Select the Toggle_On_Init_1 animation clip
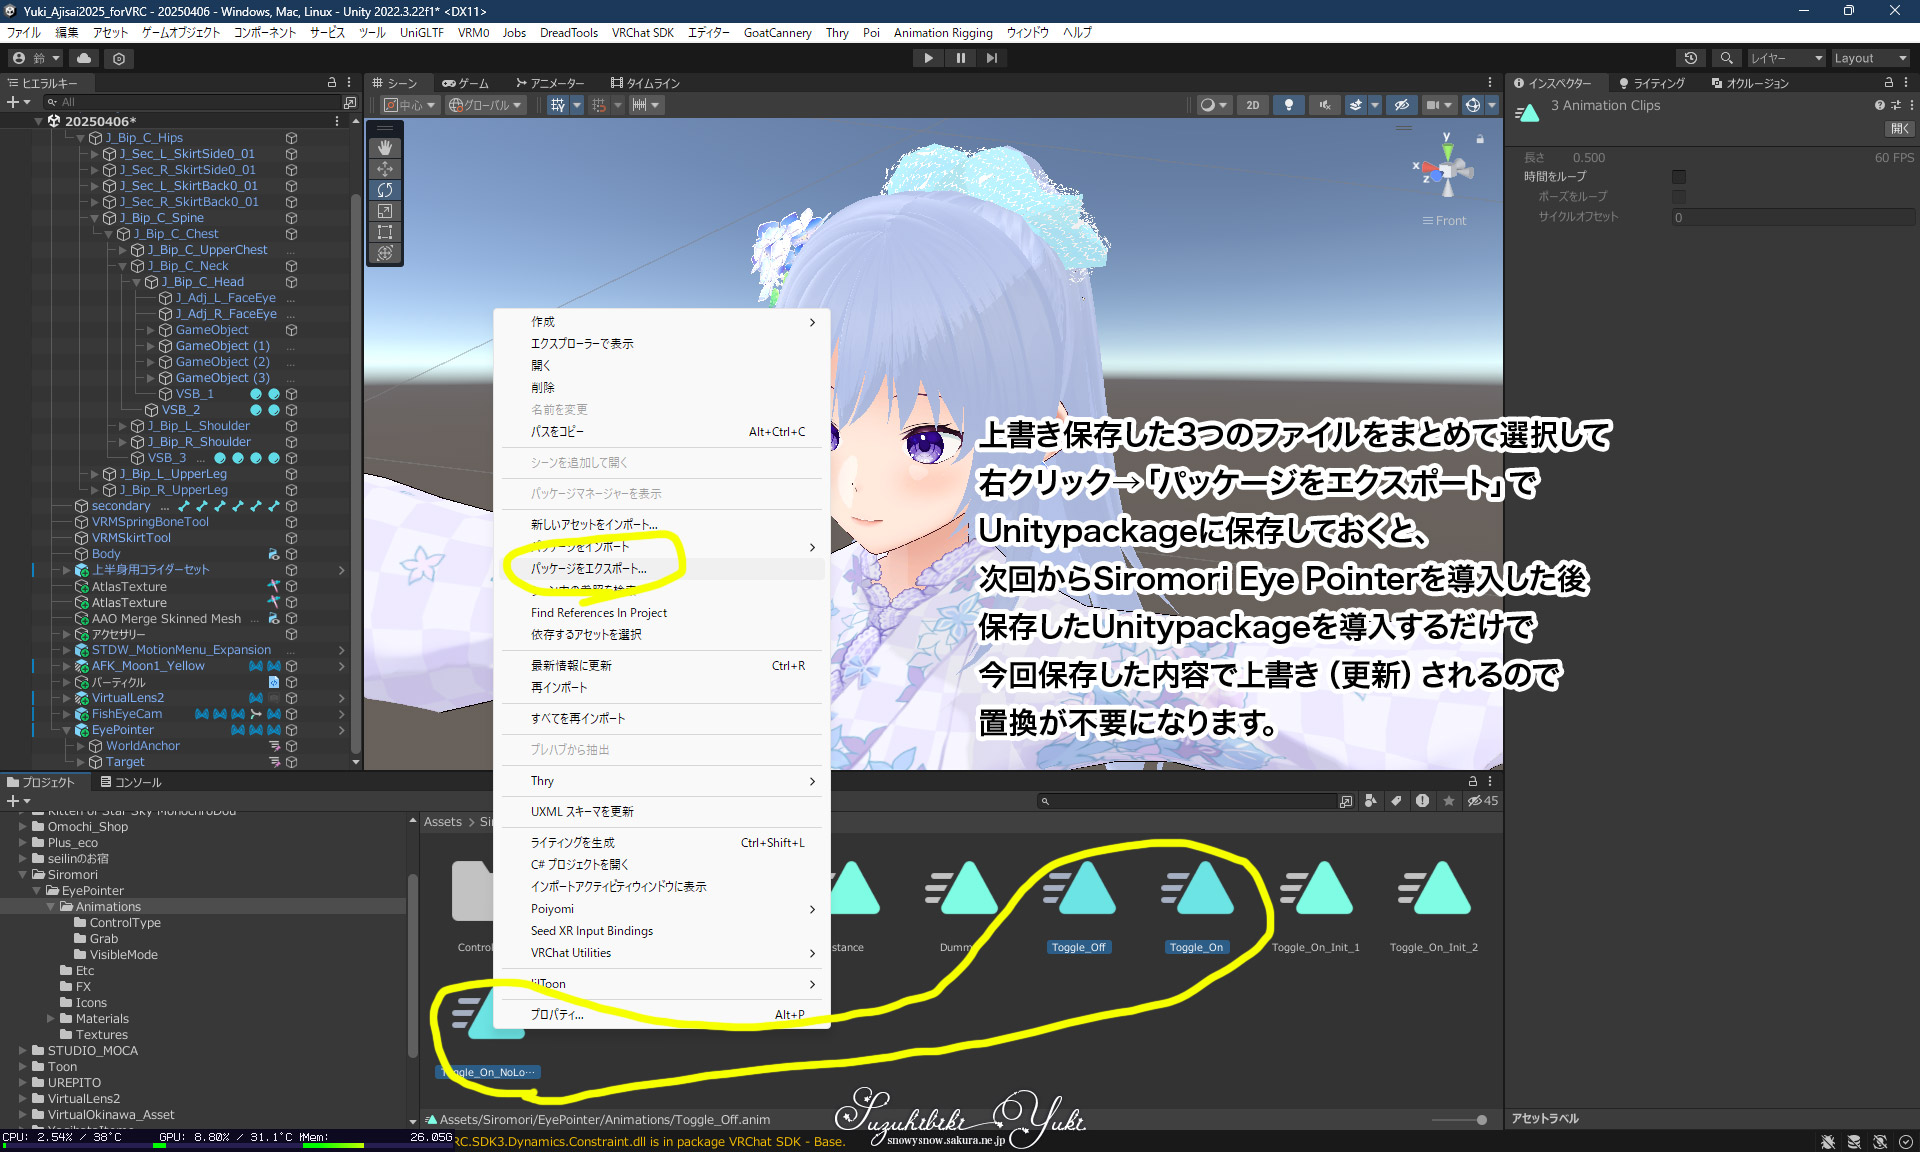Screen dimensions: 1920x1152 1316,906
